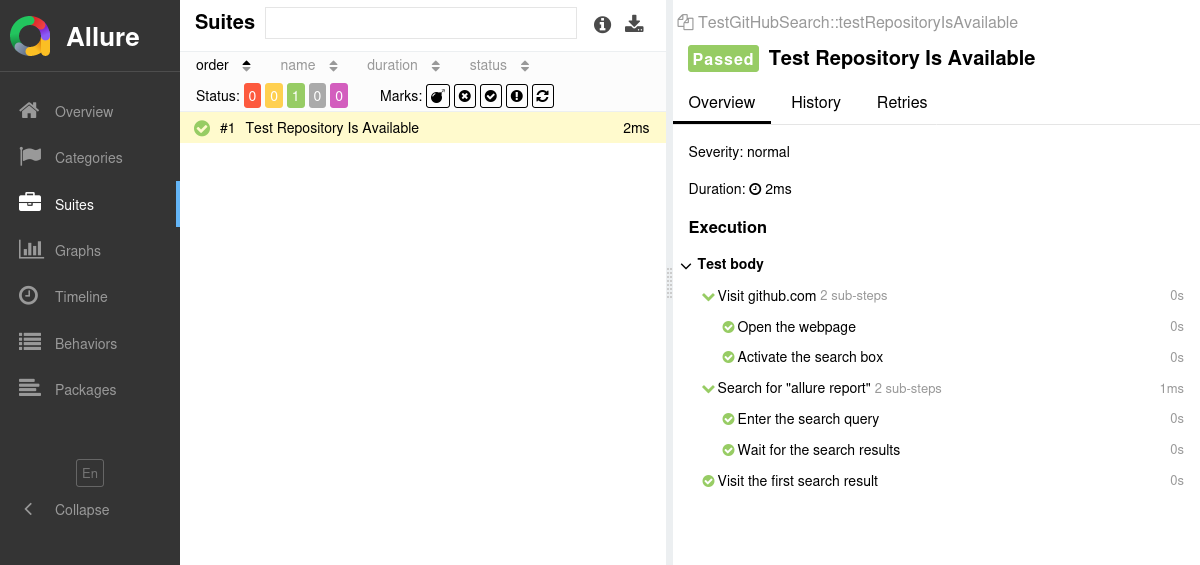Collapse the Test body section
This screenshot has width=1200, height=565.
pyautogui.click(x=686, y=265)
